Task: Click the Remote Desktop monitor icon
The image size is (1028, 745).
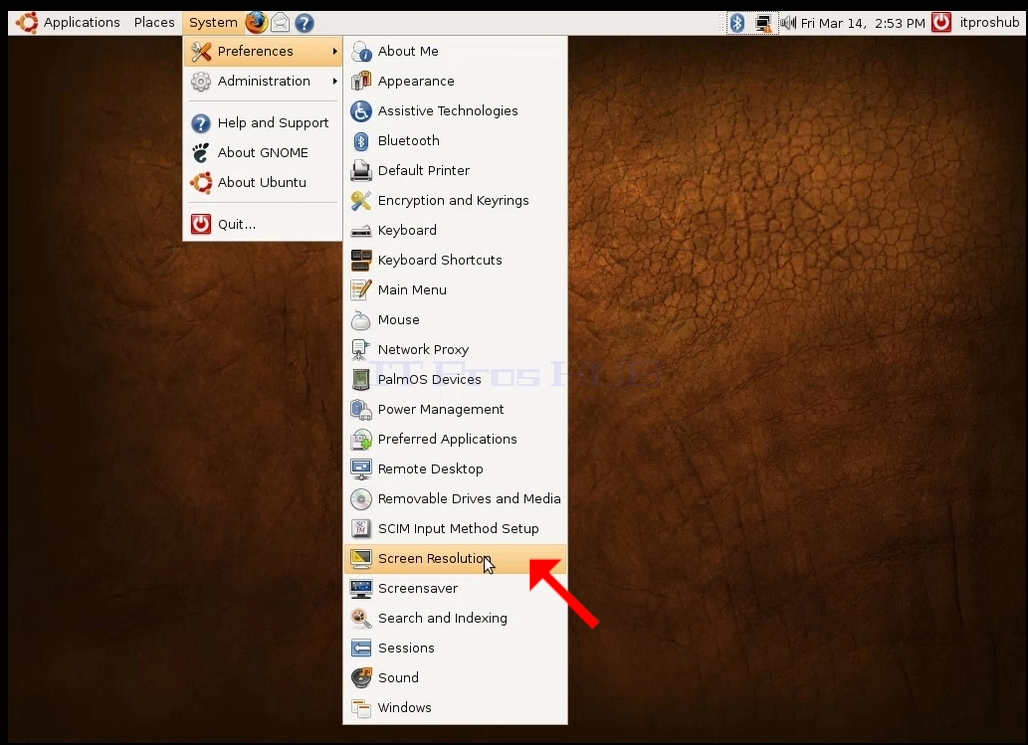Action: (x=361, y=469)
